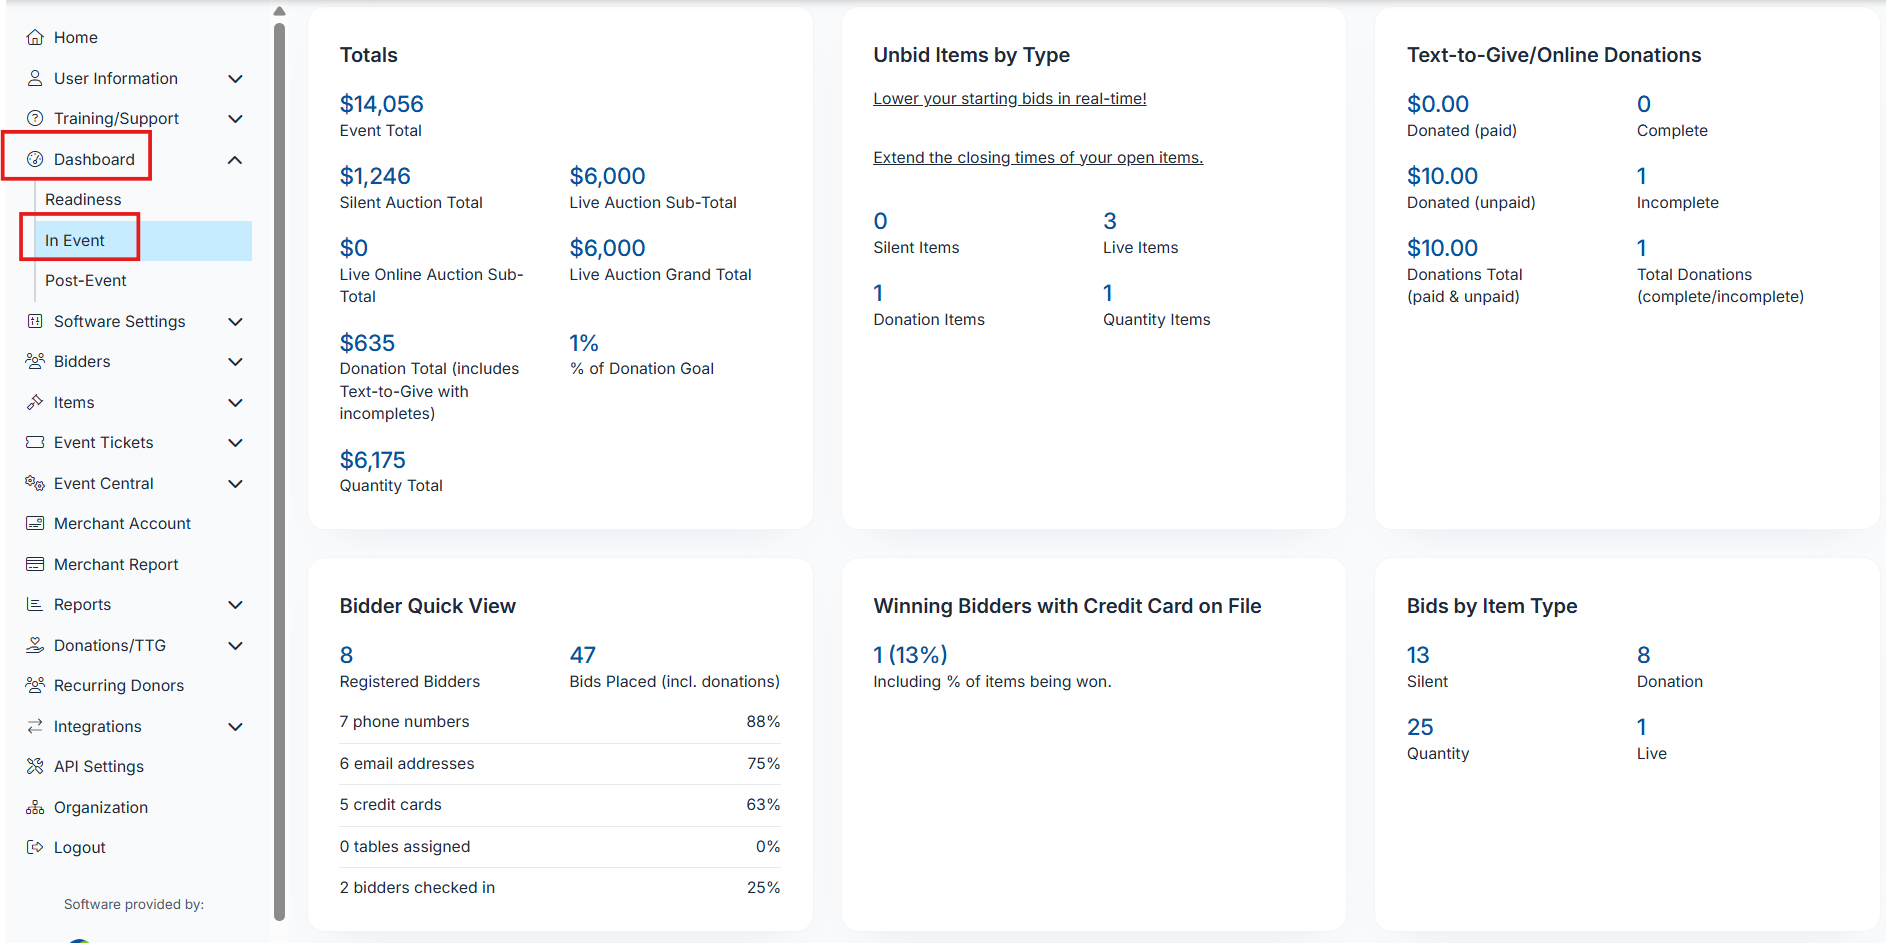Image resolution: width=1886 pixels, height=943 pixels.
Task: Expand the User Information chevron
Action: coord(235,78)
